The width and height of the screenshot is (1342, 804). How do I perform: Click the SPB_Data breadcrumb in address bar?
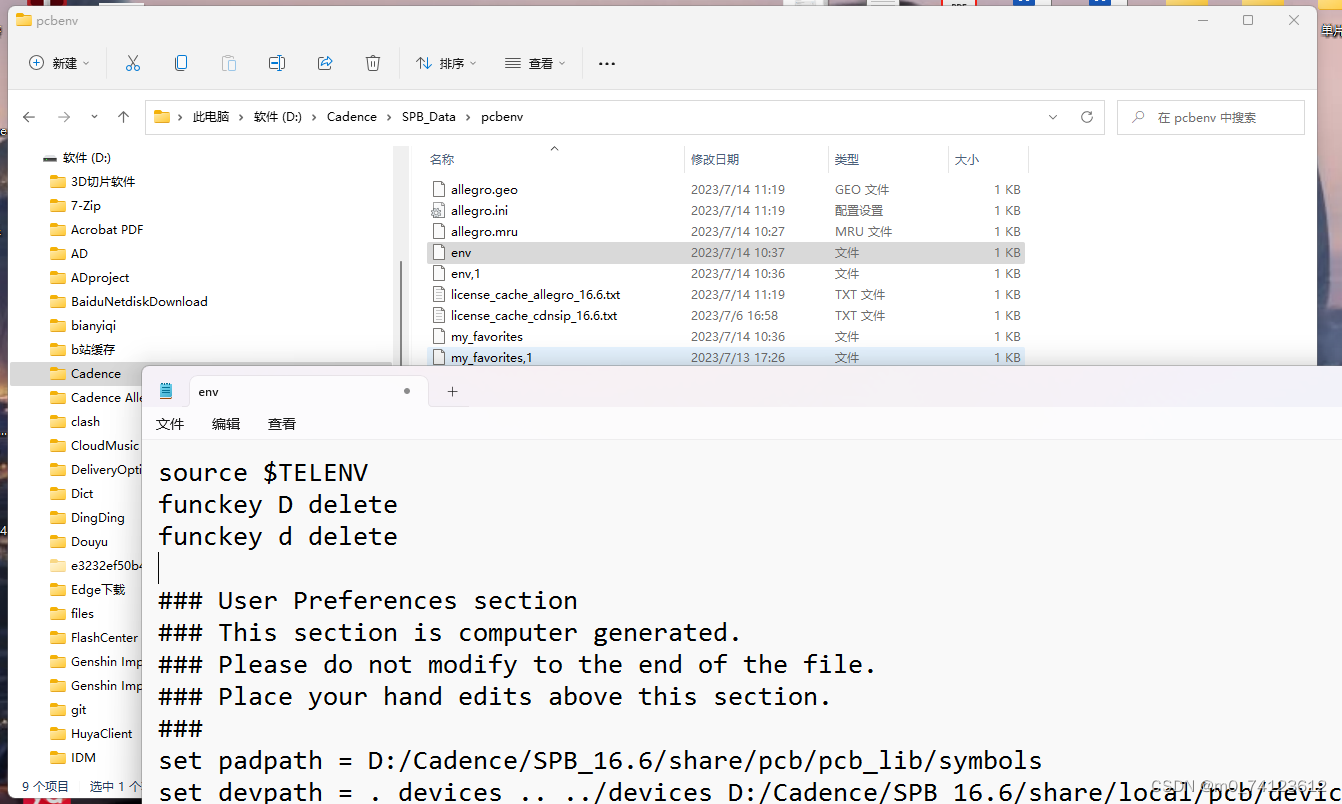[428, 117]
